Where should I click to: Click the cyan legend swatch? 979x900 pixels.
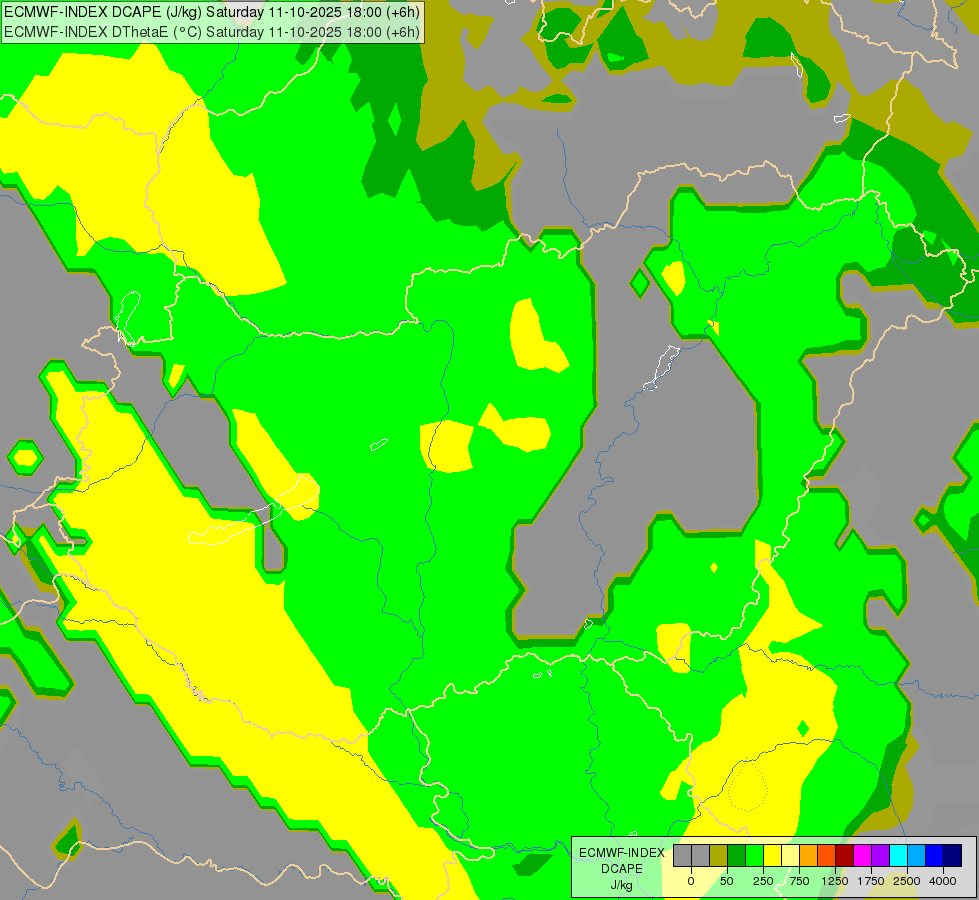click(x=899, y=856)
